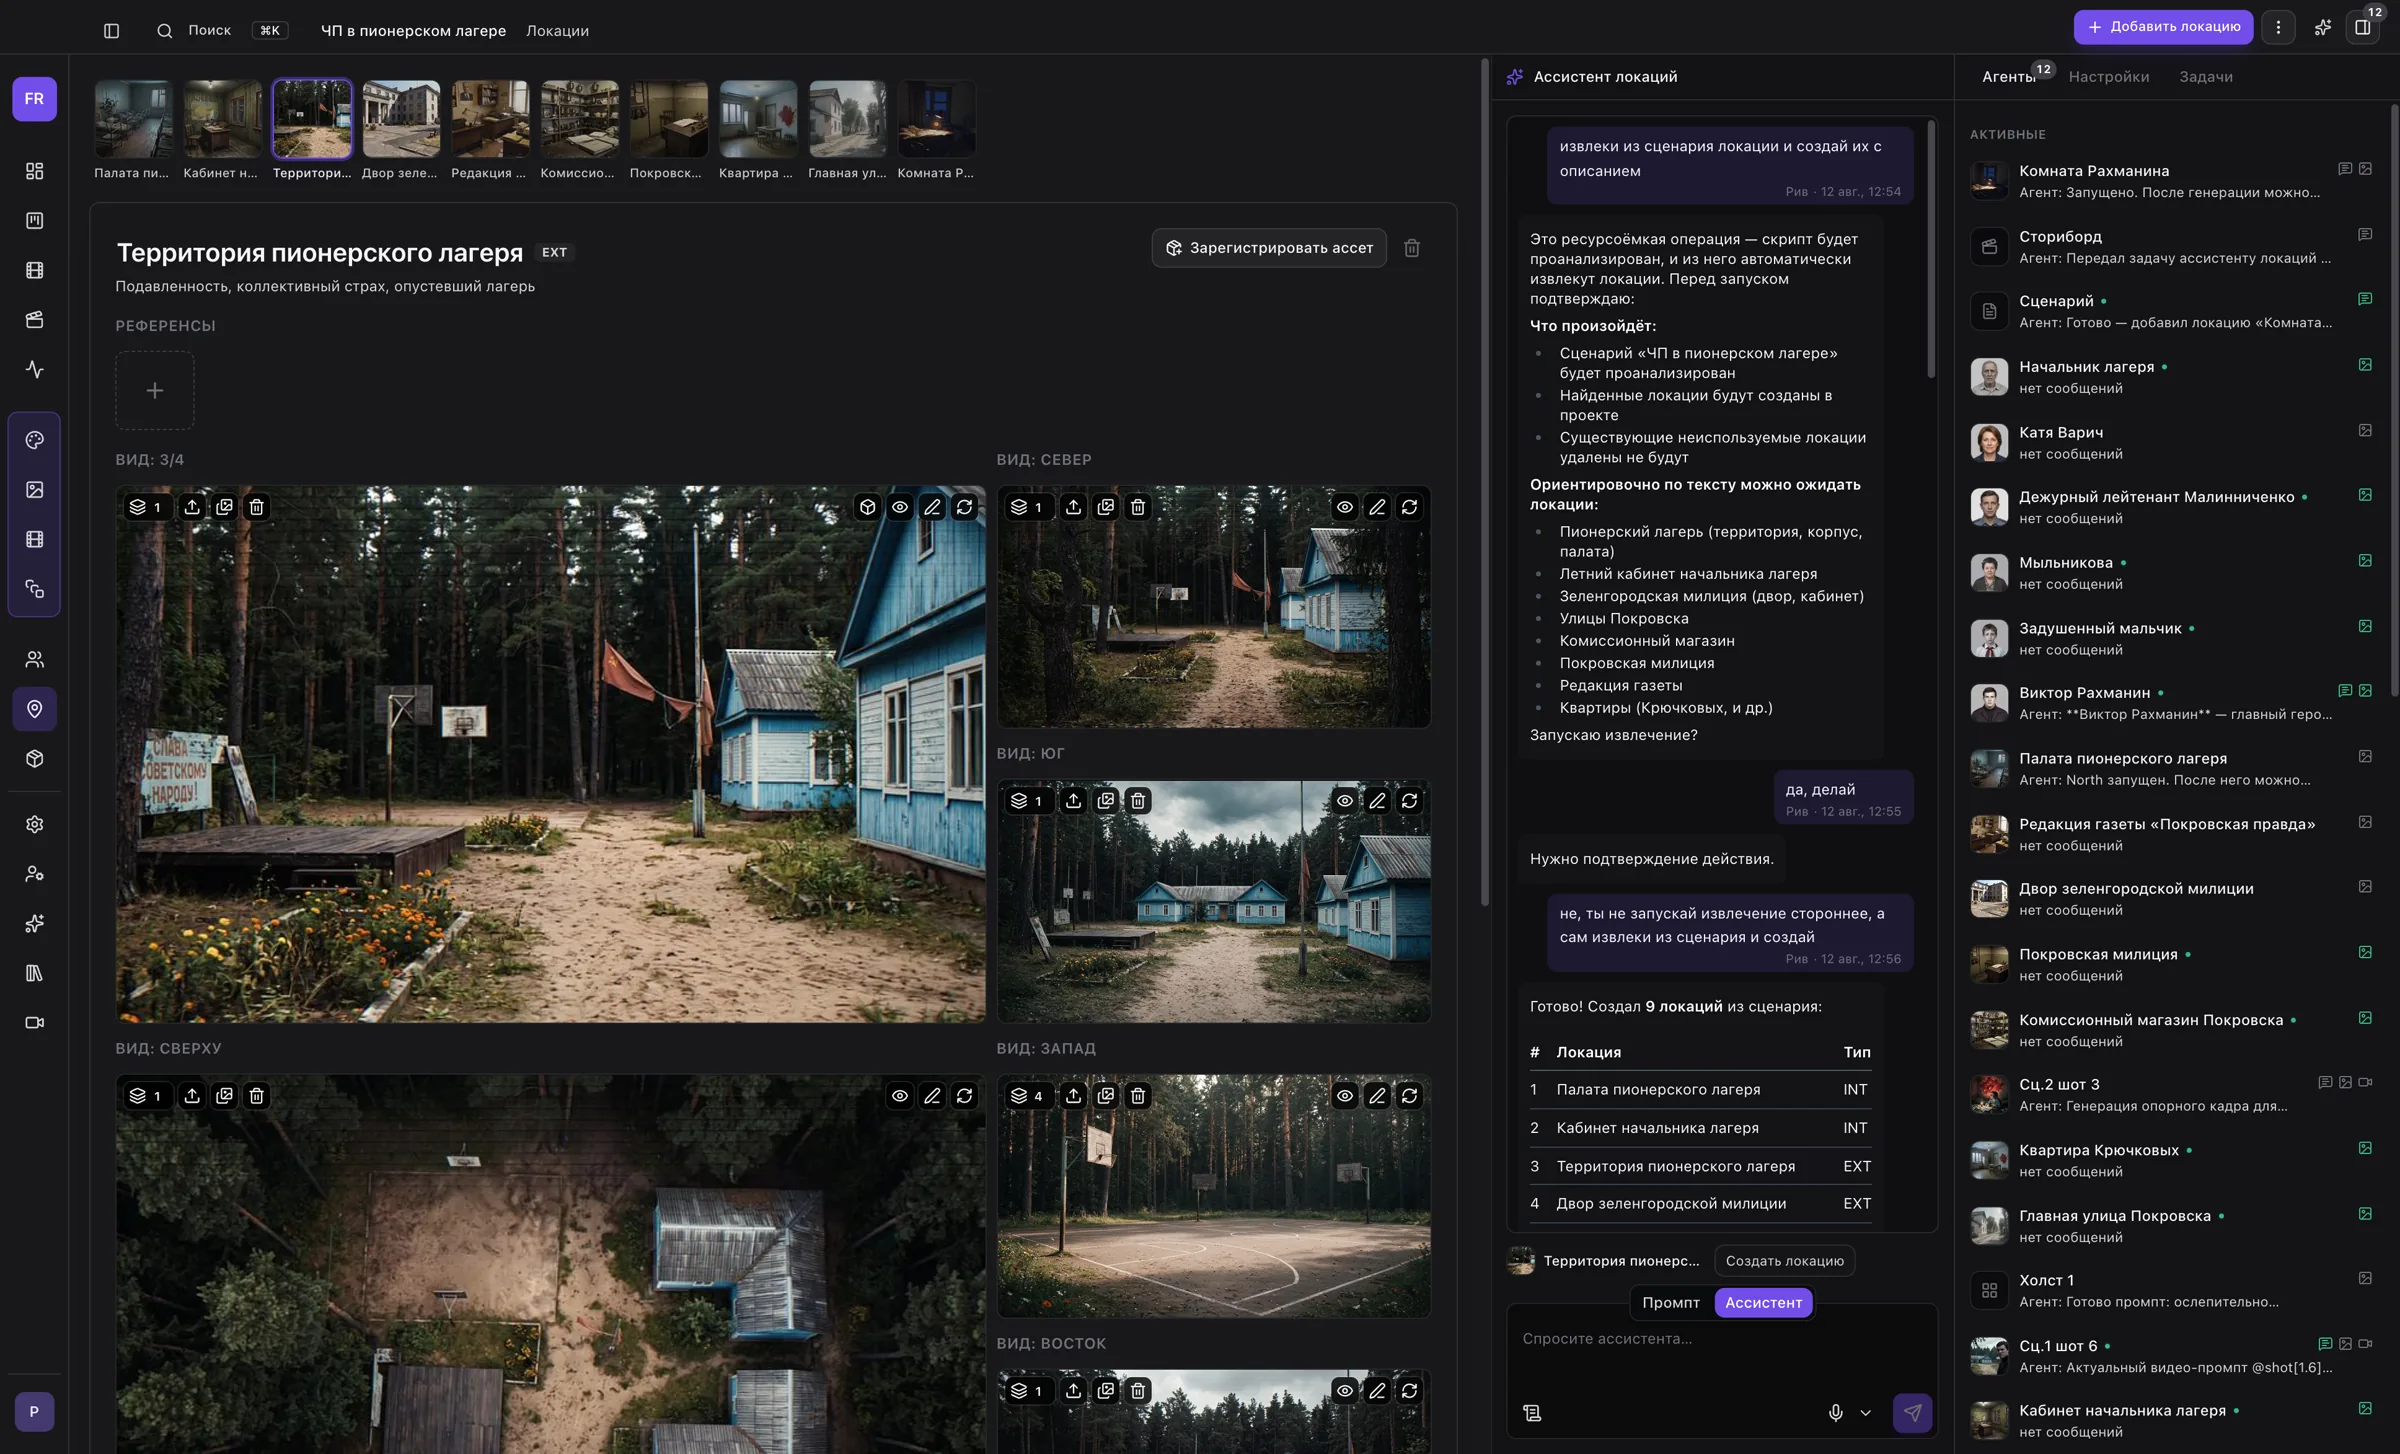Switch to the Настройки tab
2400x1454 pixels.
pyautogui.click(x=2108, y=77)
